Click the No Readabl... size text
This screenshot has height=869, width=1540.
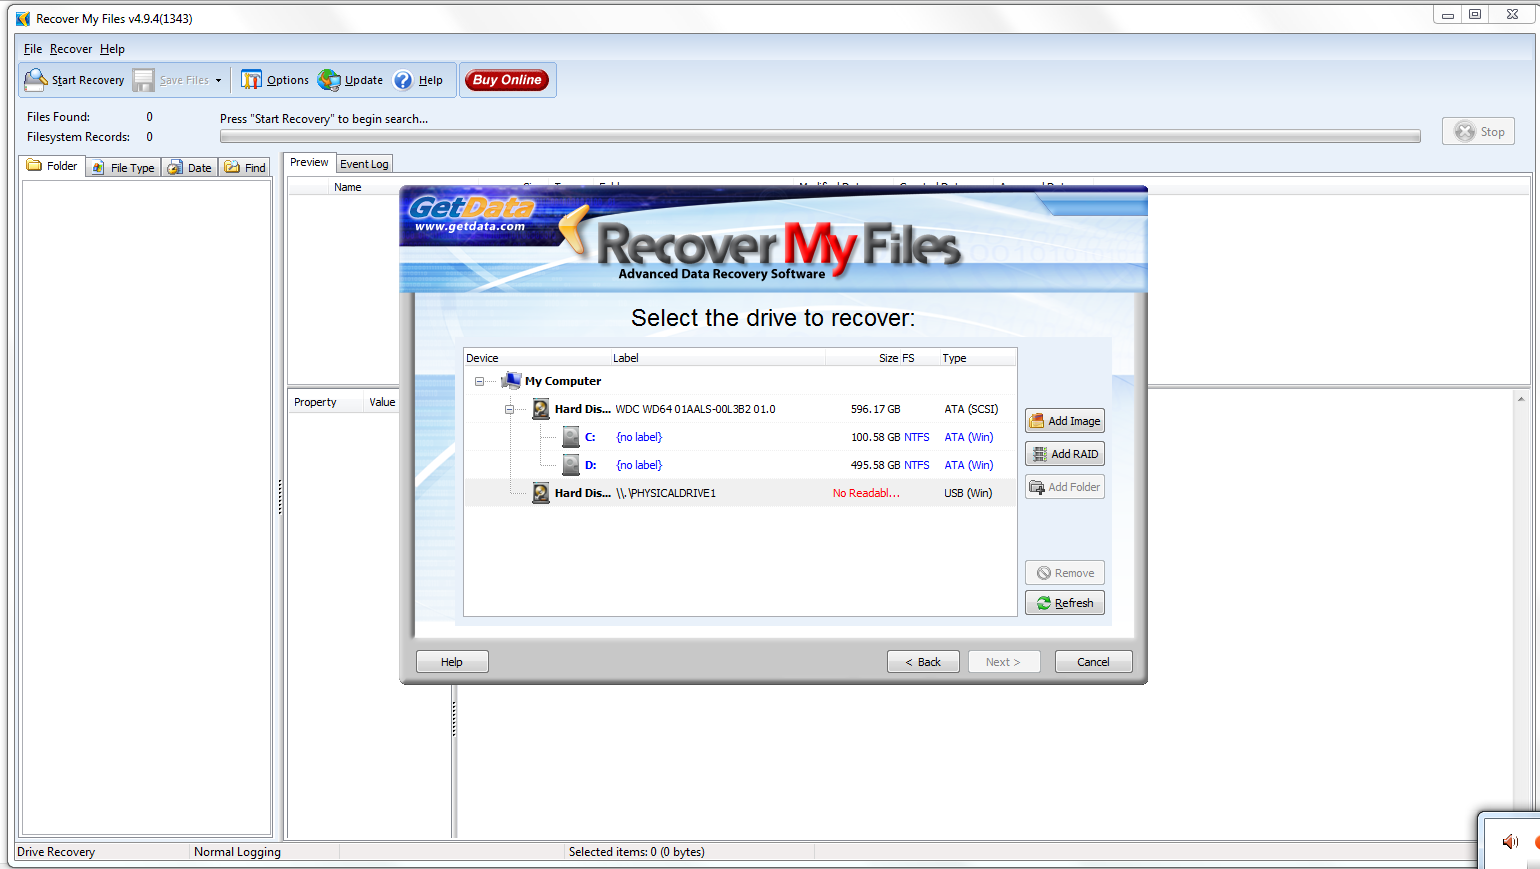(866, 493)
